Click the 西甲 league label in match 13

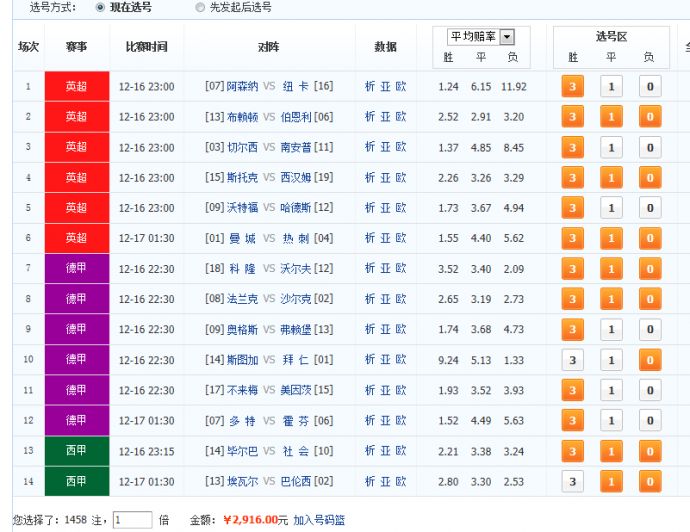click(x=77, y=451)
